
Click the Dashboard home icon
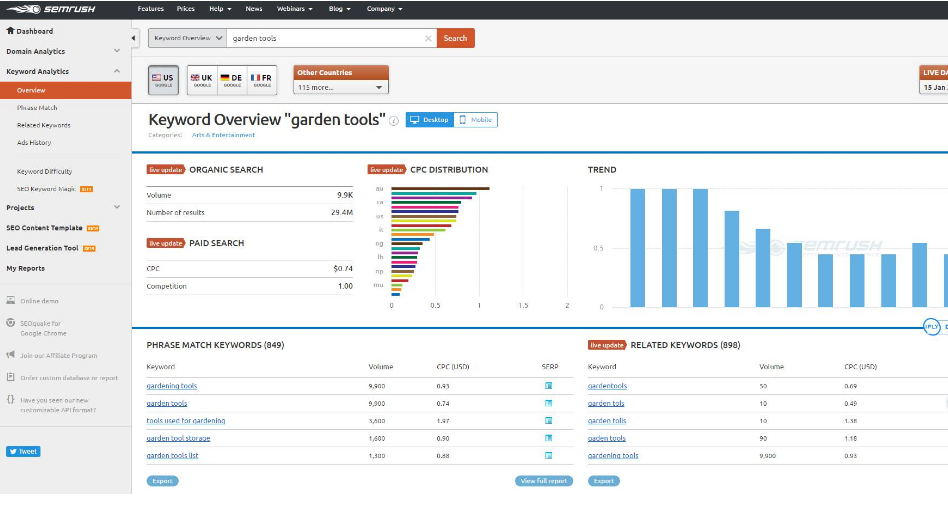click(x=10, y=31)
